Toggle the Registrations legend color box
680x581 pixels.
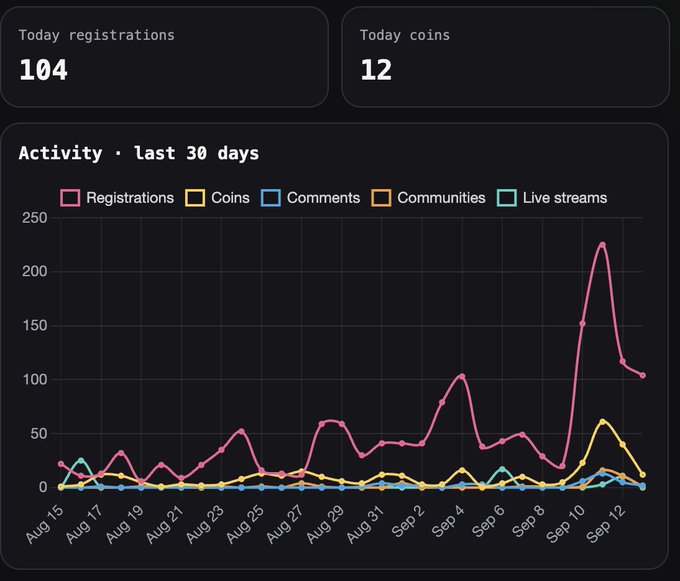(70, 198)
